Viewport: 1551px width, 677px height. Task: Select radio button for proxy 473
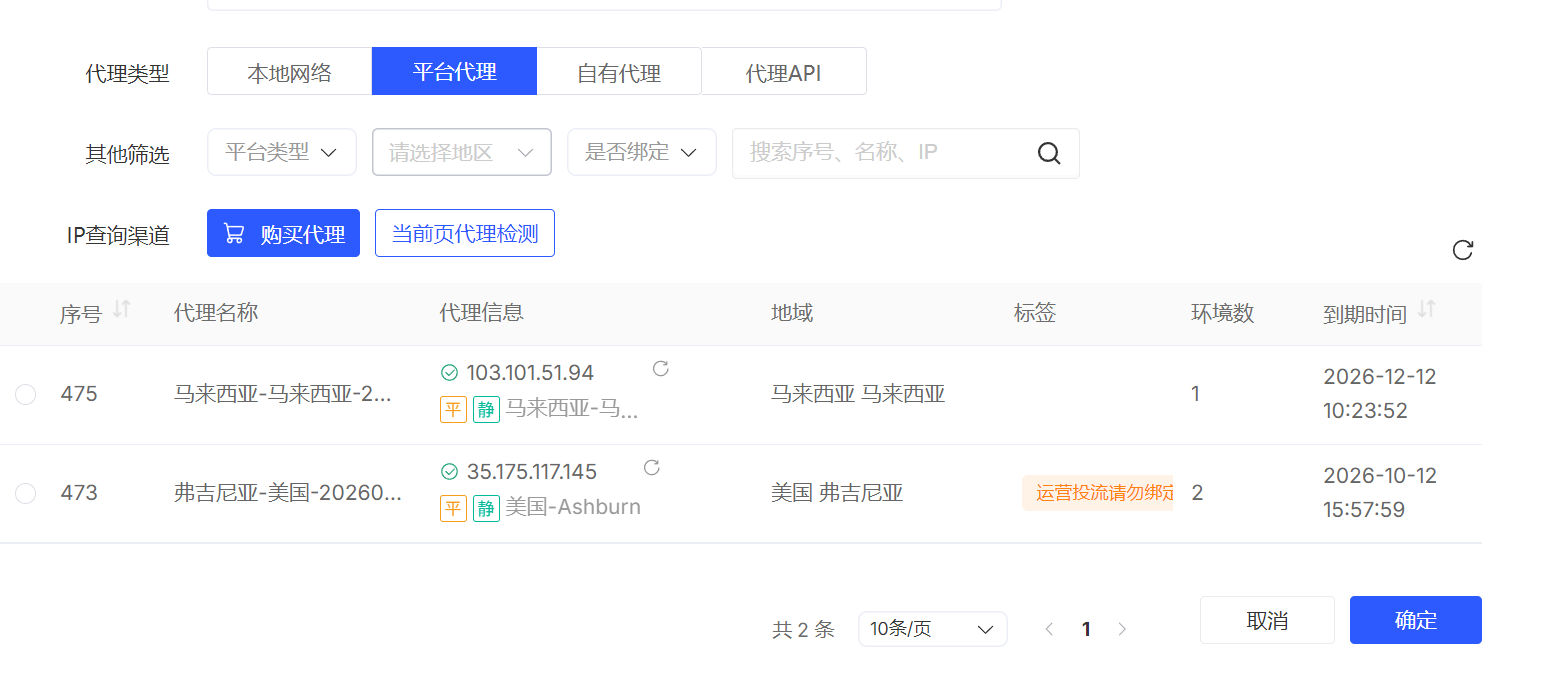coord(25,493)
